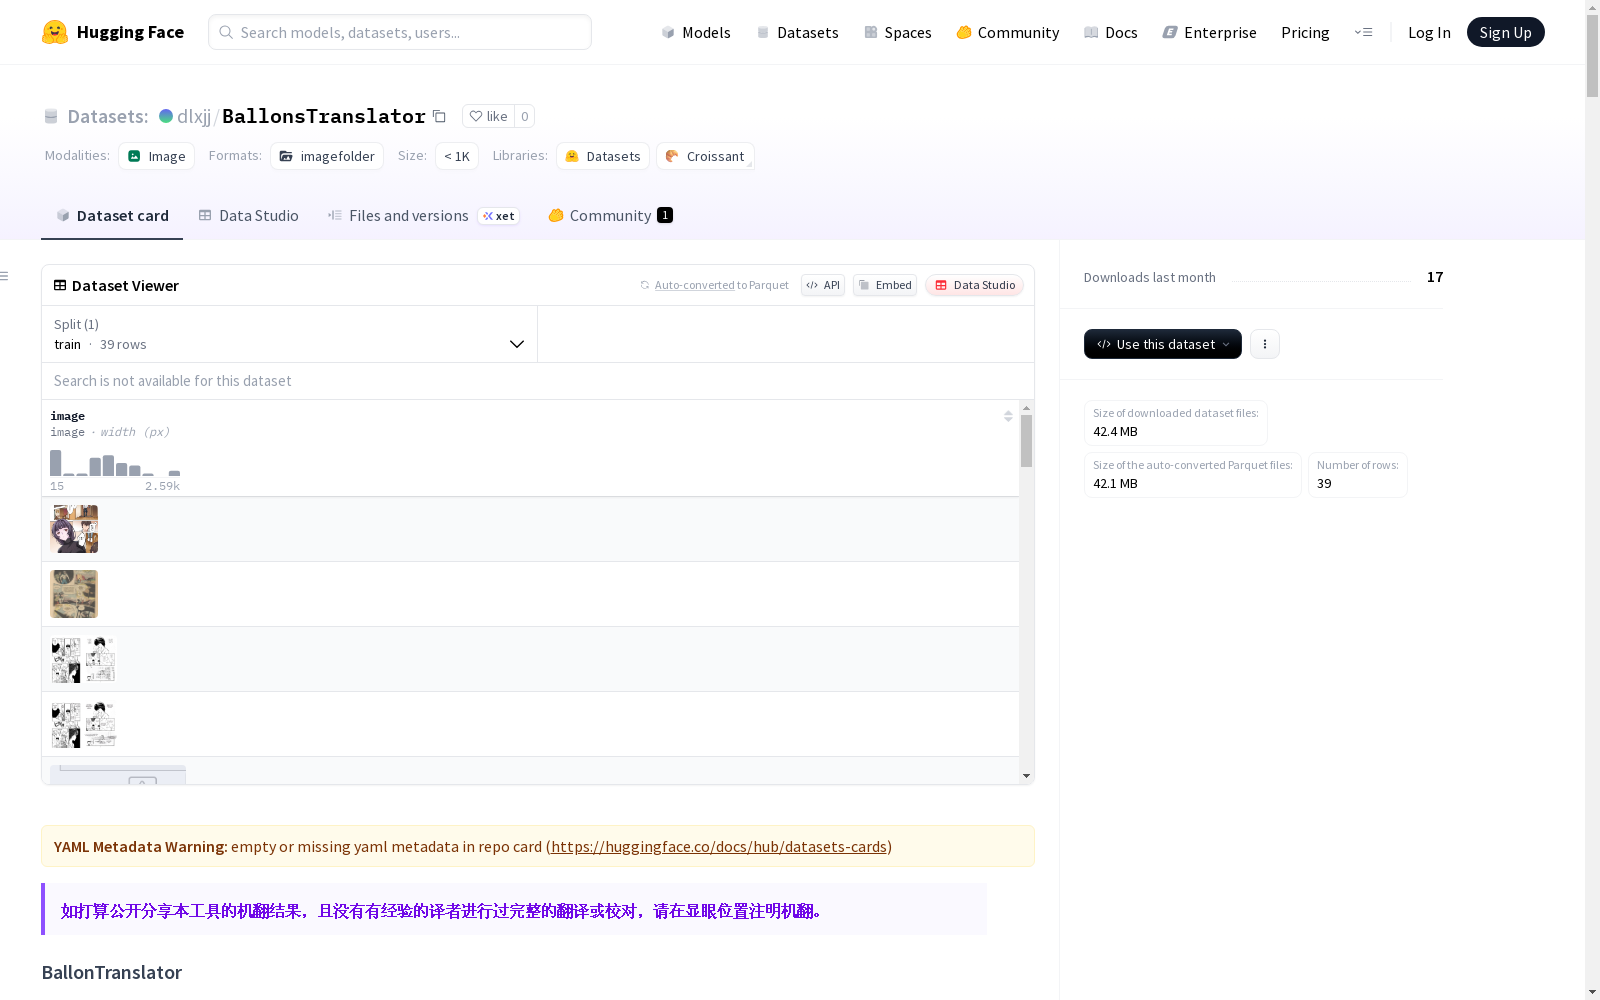The height and width of the screenshot is (1000, 1600).
Task: Click the Embed button
Action: (x=885, y=285)
